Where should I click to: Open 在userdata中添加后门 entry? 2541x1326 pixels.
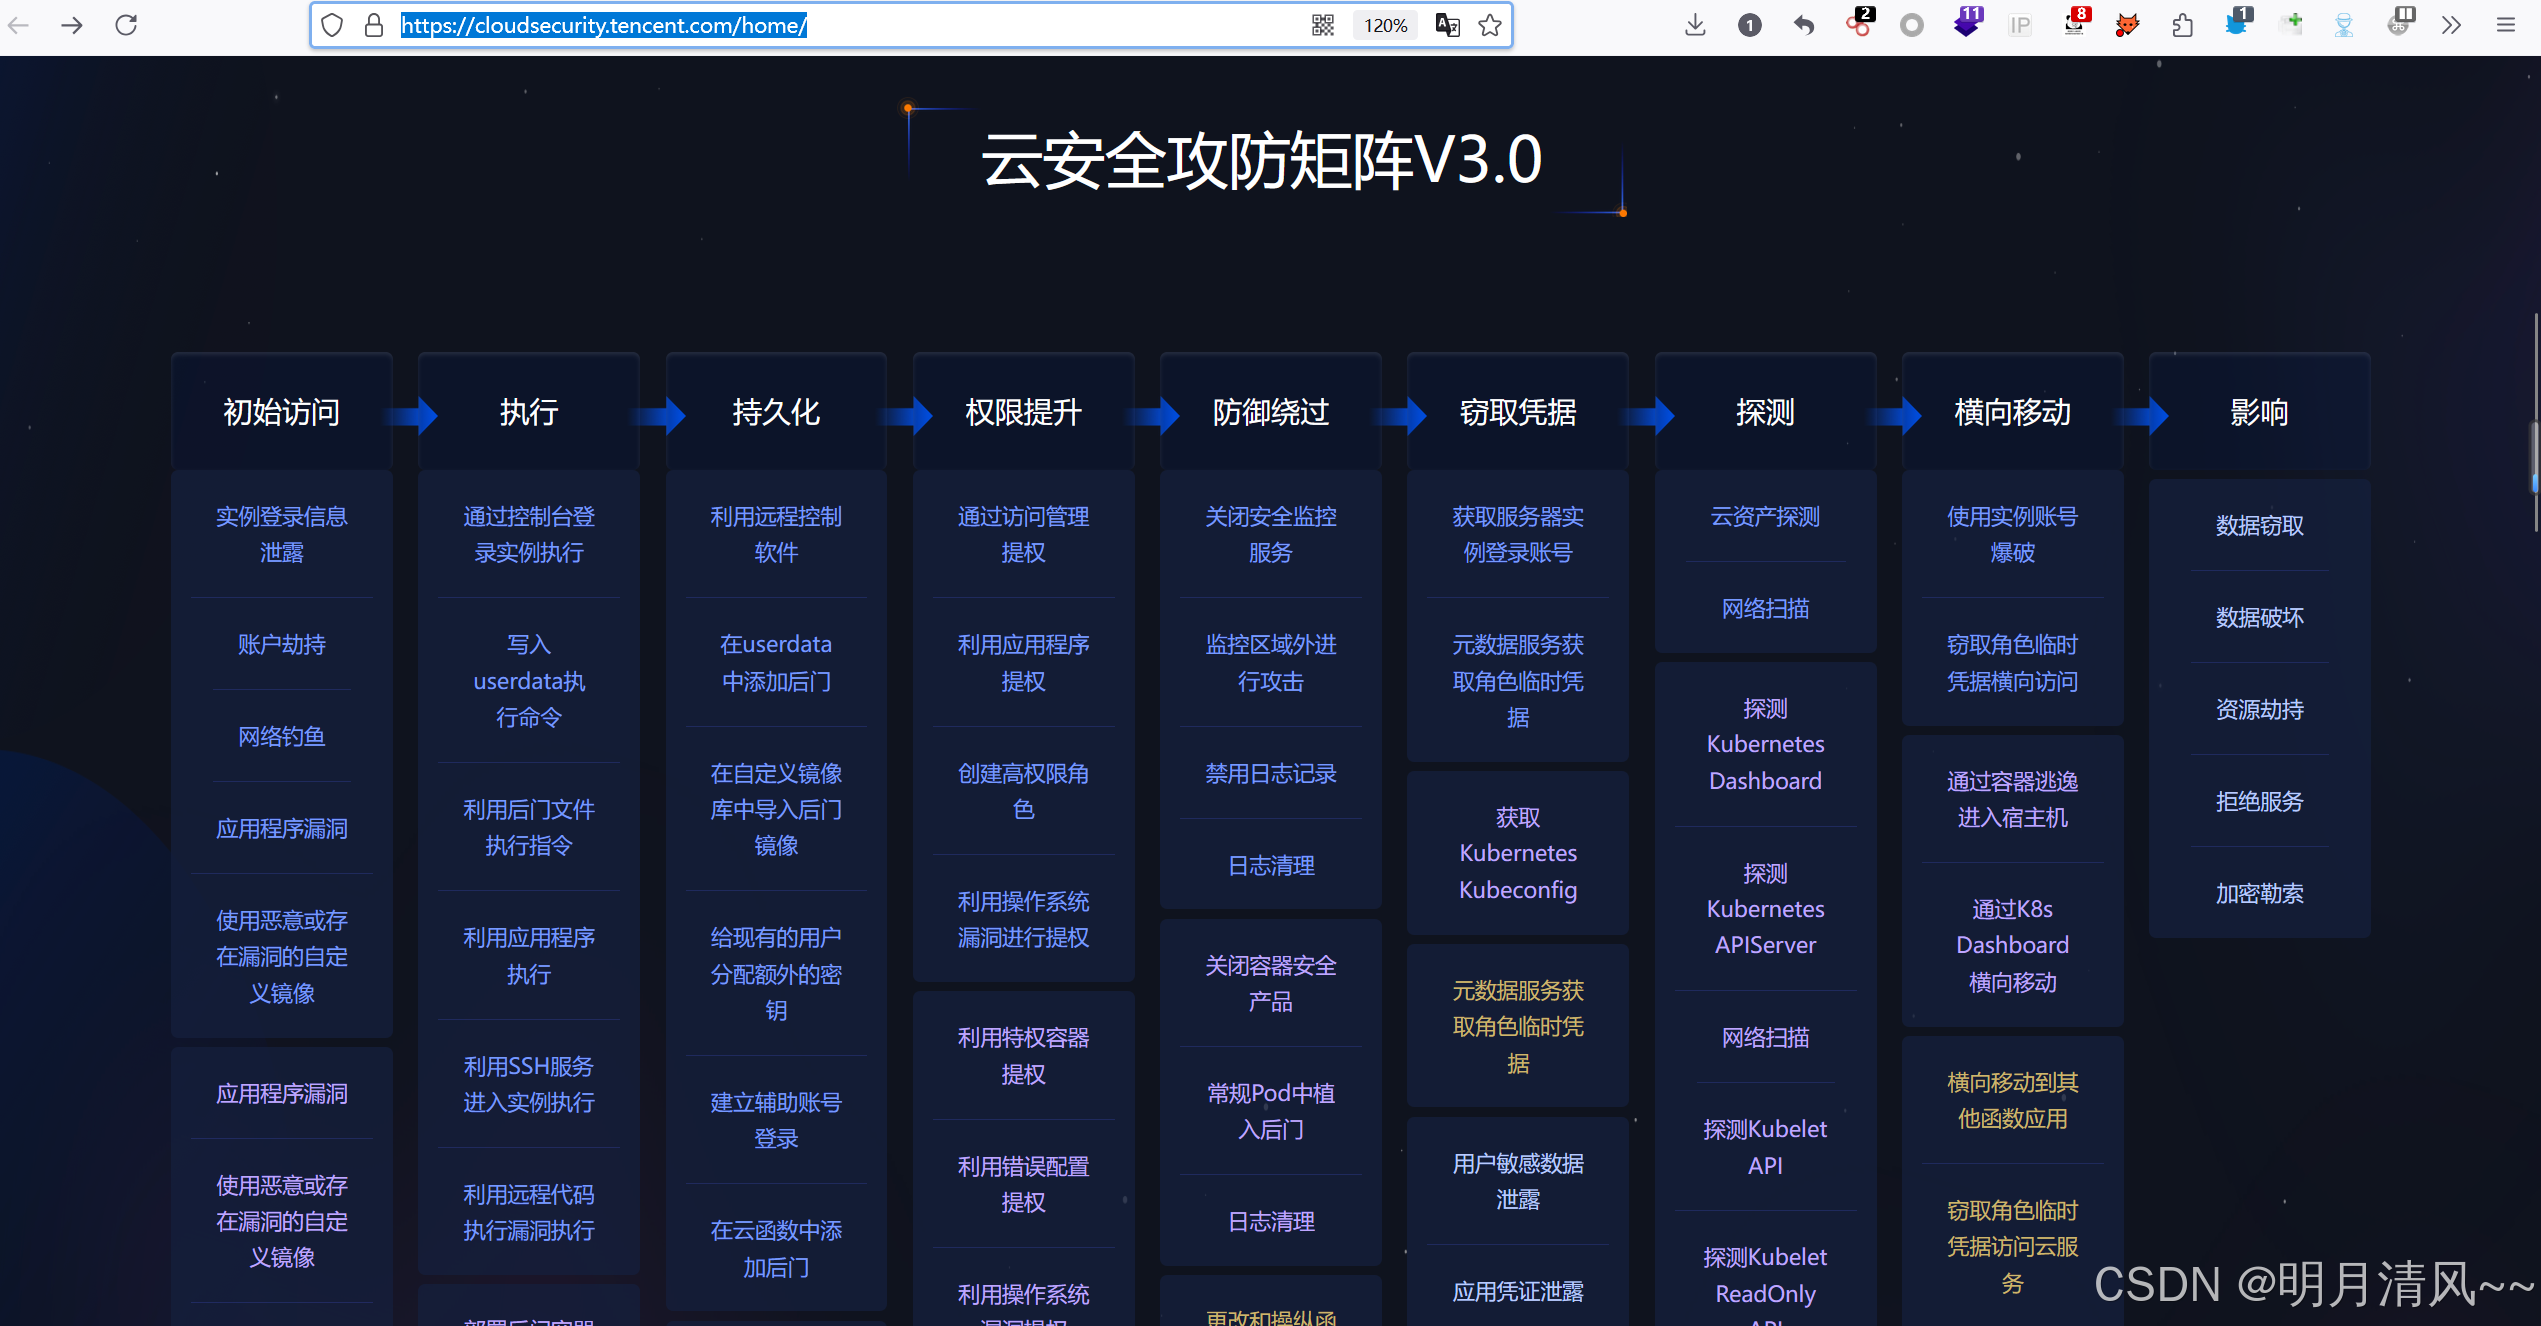[776, 663]
